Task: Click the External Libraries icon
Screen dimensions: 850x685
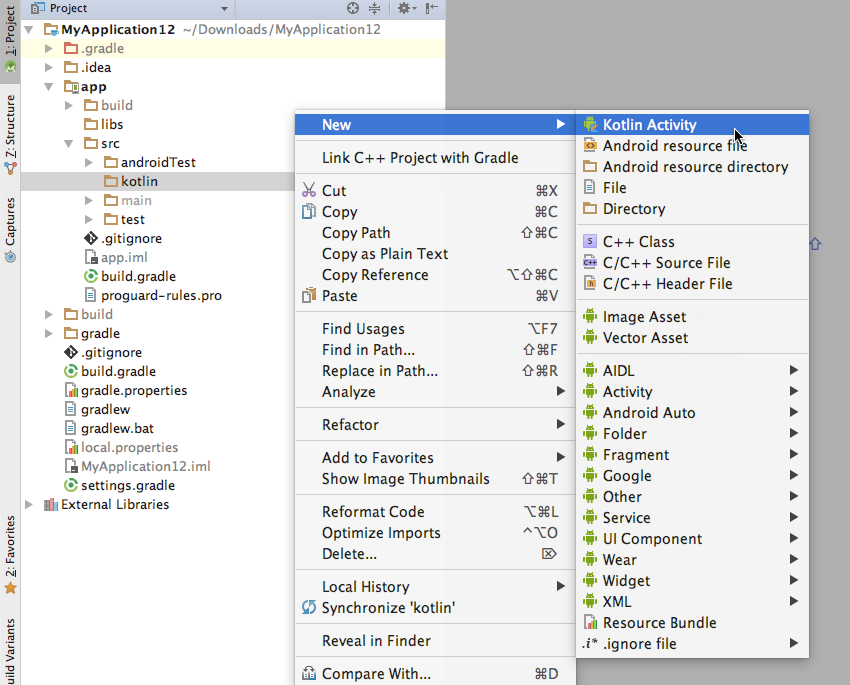Action: click(x=51, y=505)
